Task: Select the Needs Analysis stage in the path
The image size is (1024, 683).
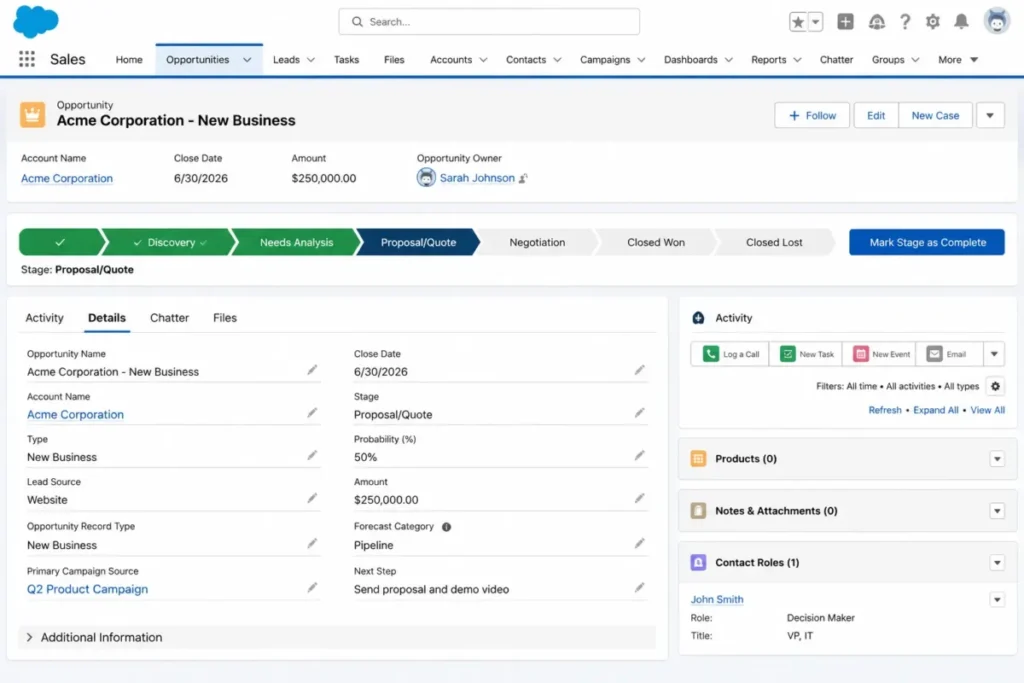Action: 296,242
